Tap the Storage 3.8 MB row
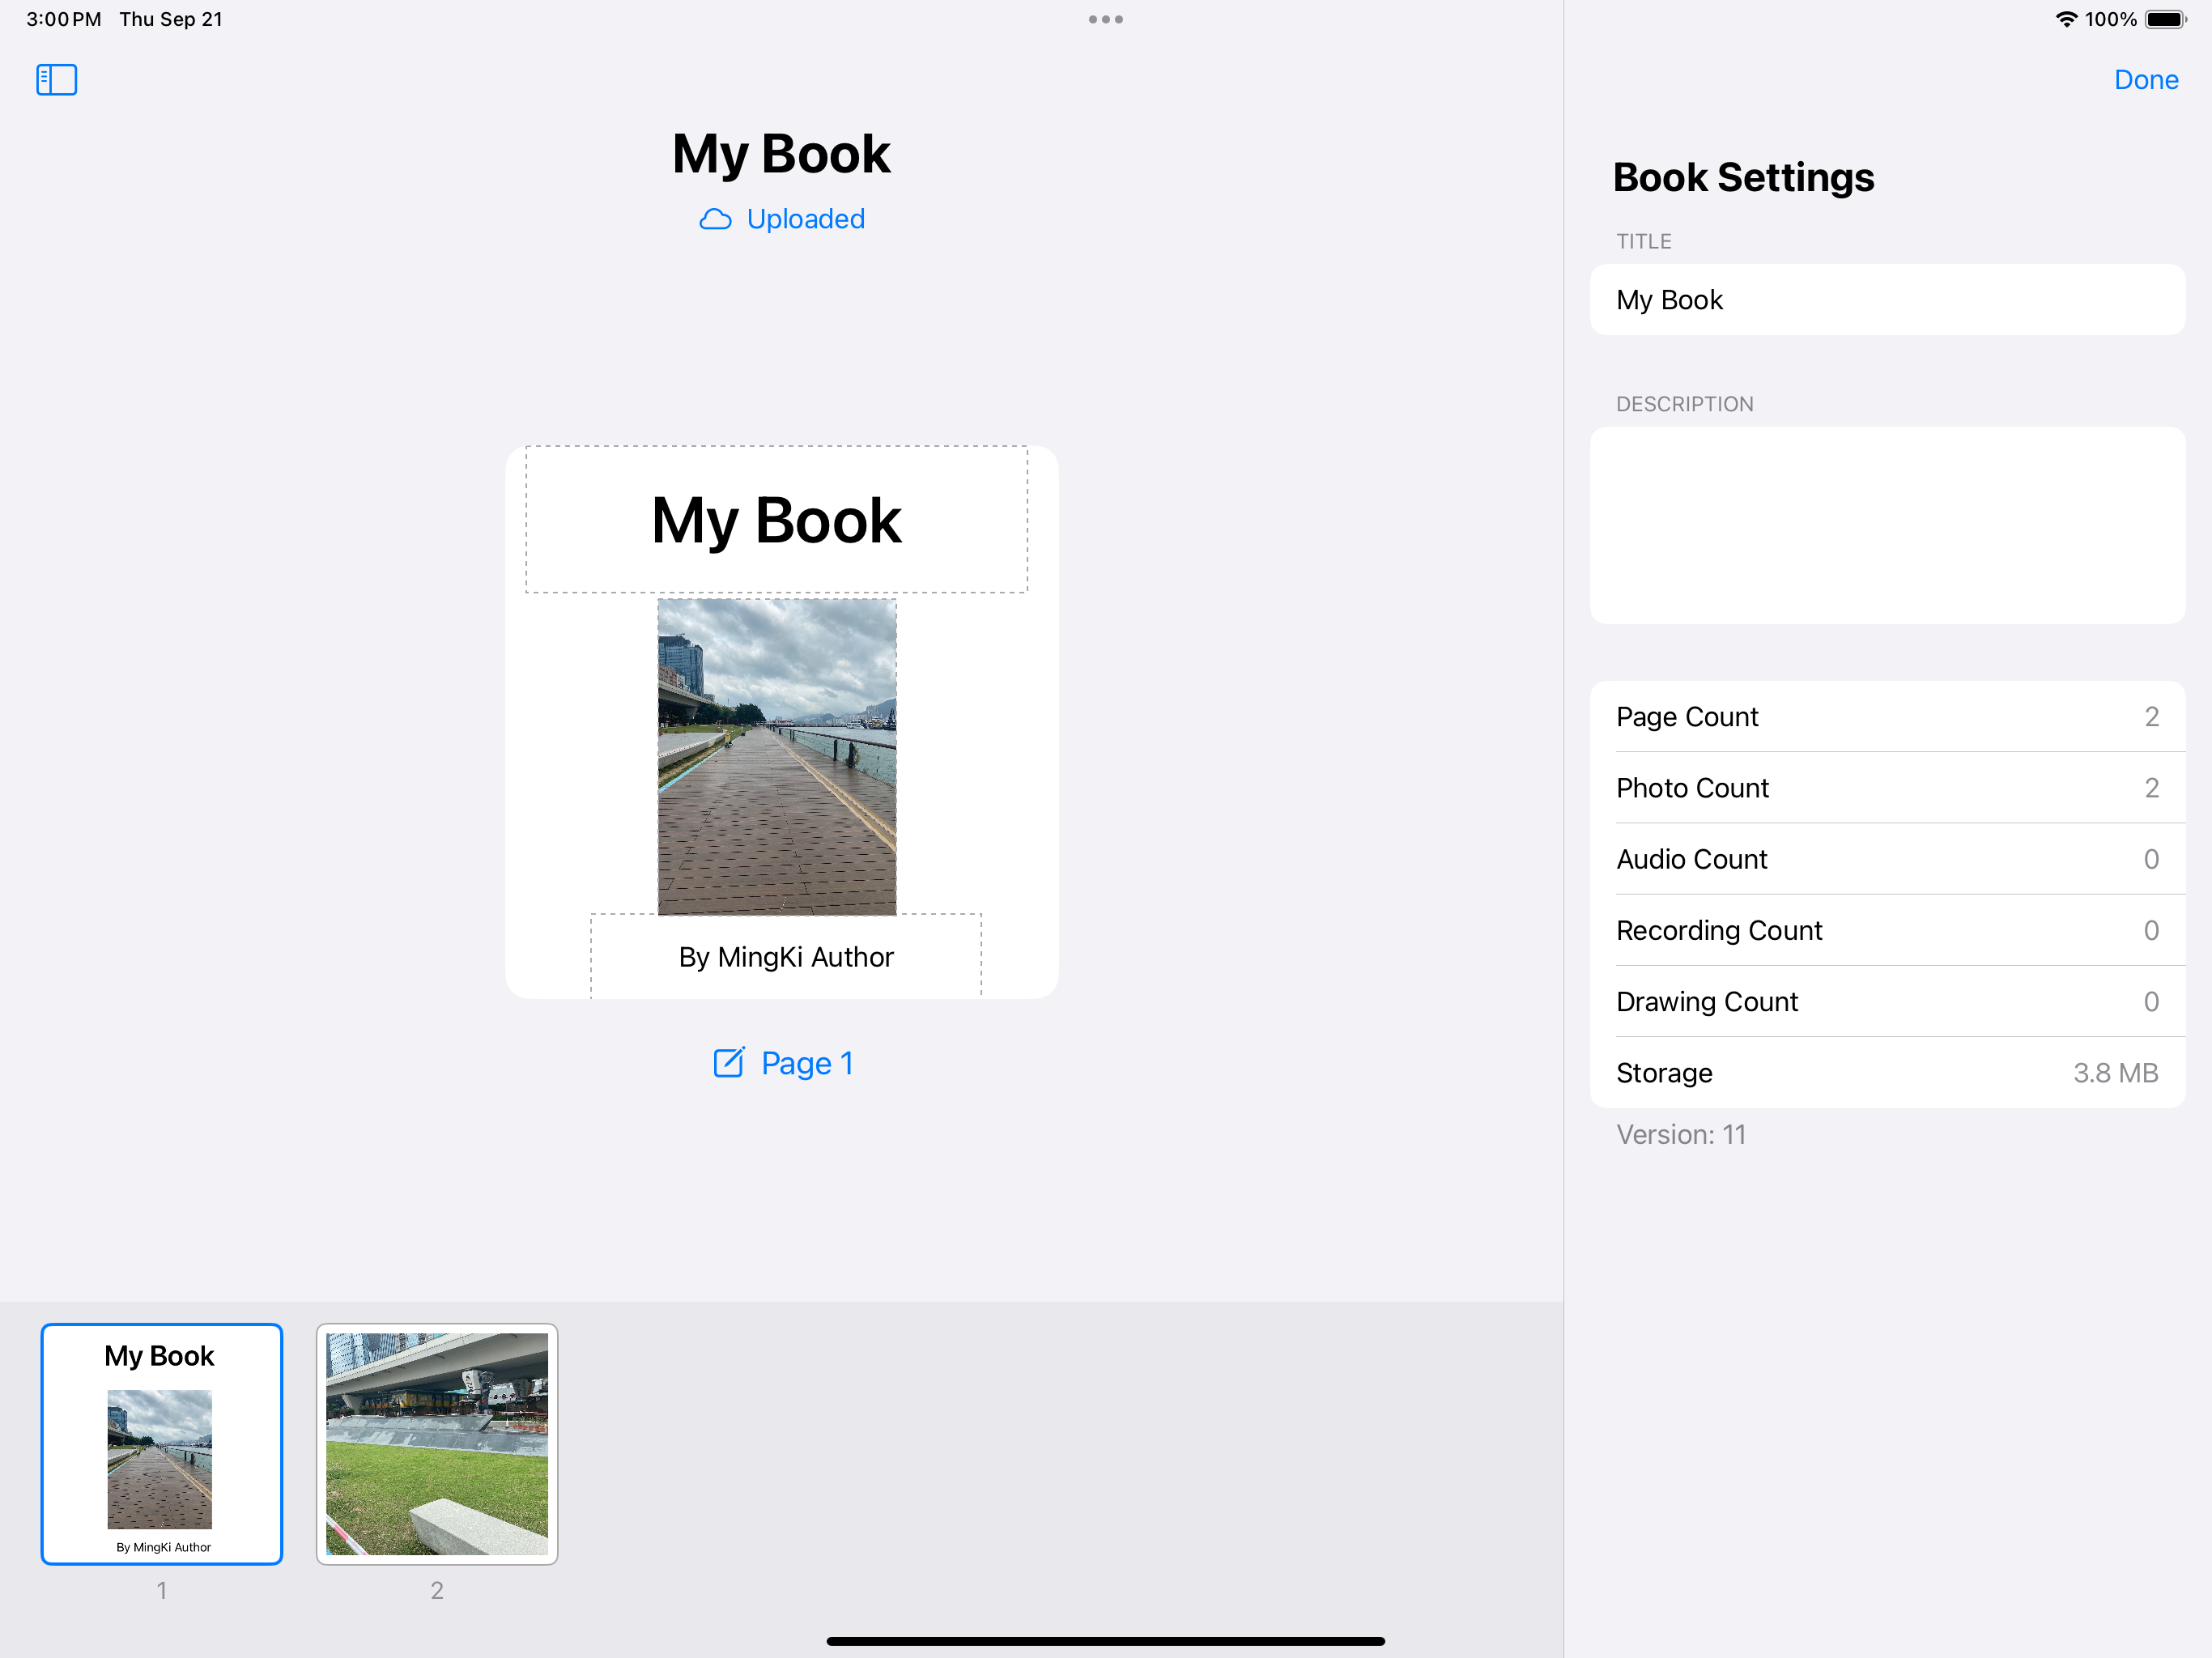 click(1887, 1073)
